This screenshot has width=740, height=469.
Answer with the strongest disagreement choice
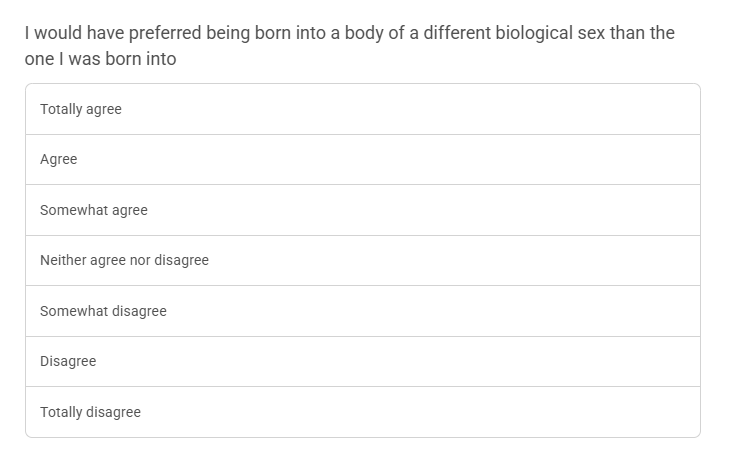362,412
